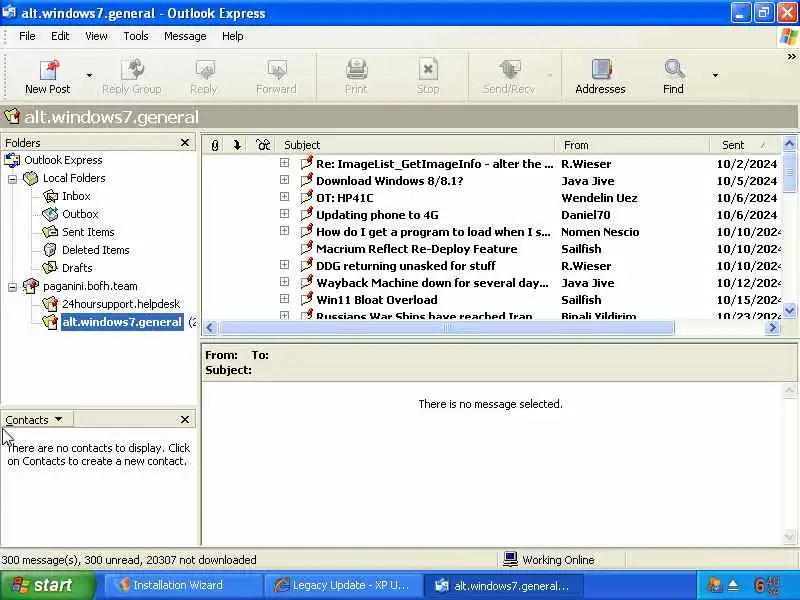Open the Windows Start button
The height and width of the screenshot is (600, 800).
(47, 585)
